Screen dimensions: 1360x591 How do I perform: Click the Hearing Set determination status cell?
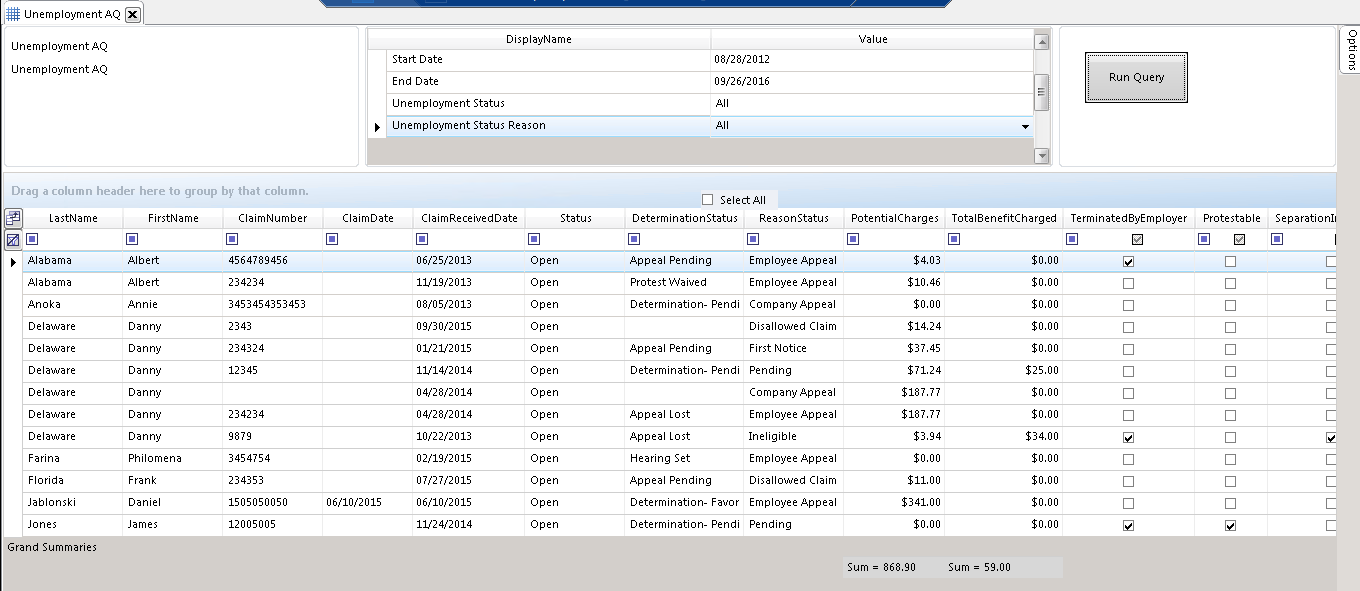point(684,459)
